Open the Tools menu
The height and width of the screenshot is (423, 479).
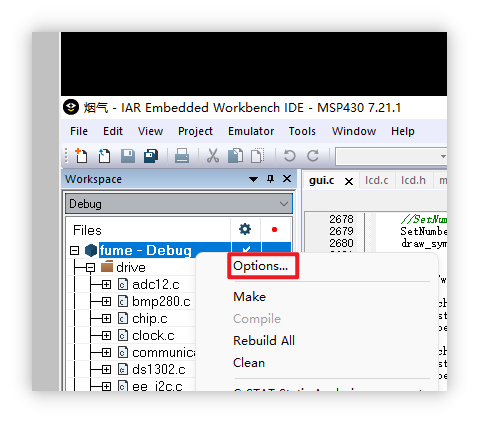[302, 131]
